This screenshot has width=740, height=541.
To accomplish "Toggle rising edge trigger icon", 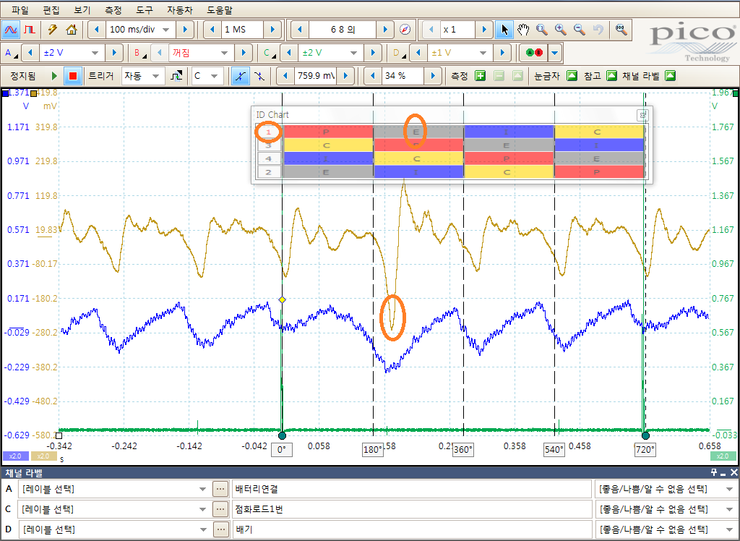I will pos(240,76).
